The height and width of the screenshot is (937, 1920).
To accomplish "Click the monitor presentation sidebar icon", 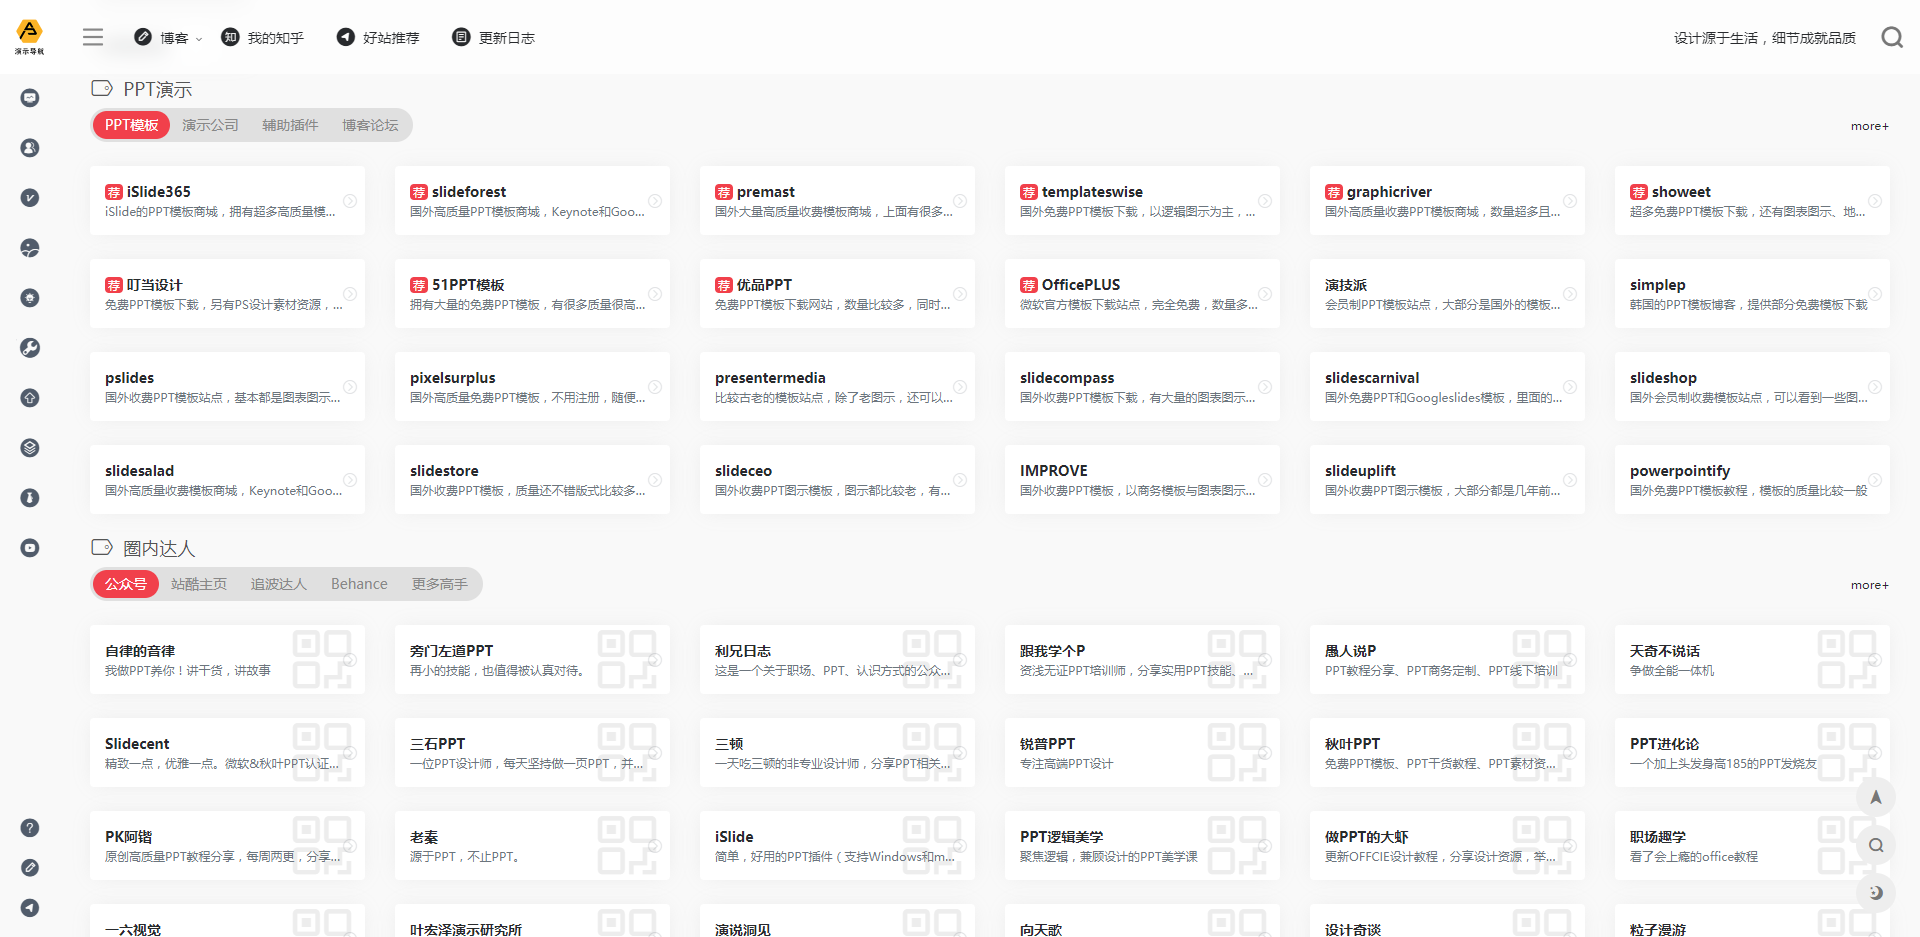I will 30,98.
